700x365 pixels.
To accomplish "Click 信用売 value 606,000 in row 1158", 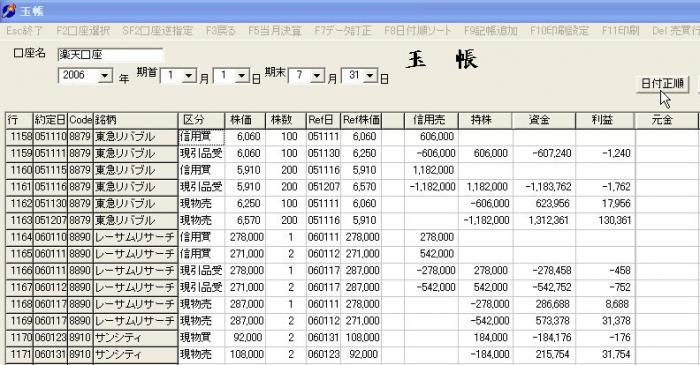I will (x=431, y=137).
